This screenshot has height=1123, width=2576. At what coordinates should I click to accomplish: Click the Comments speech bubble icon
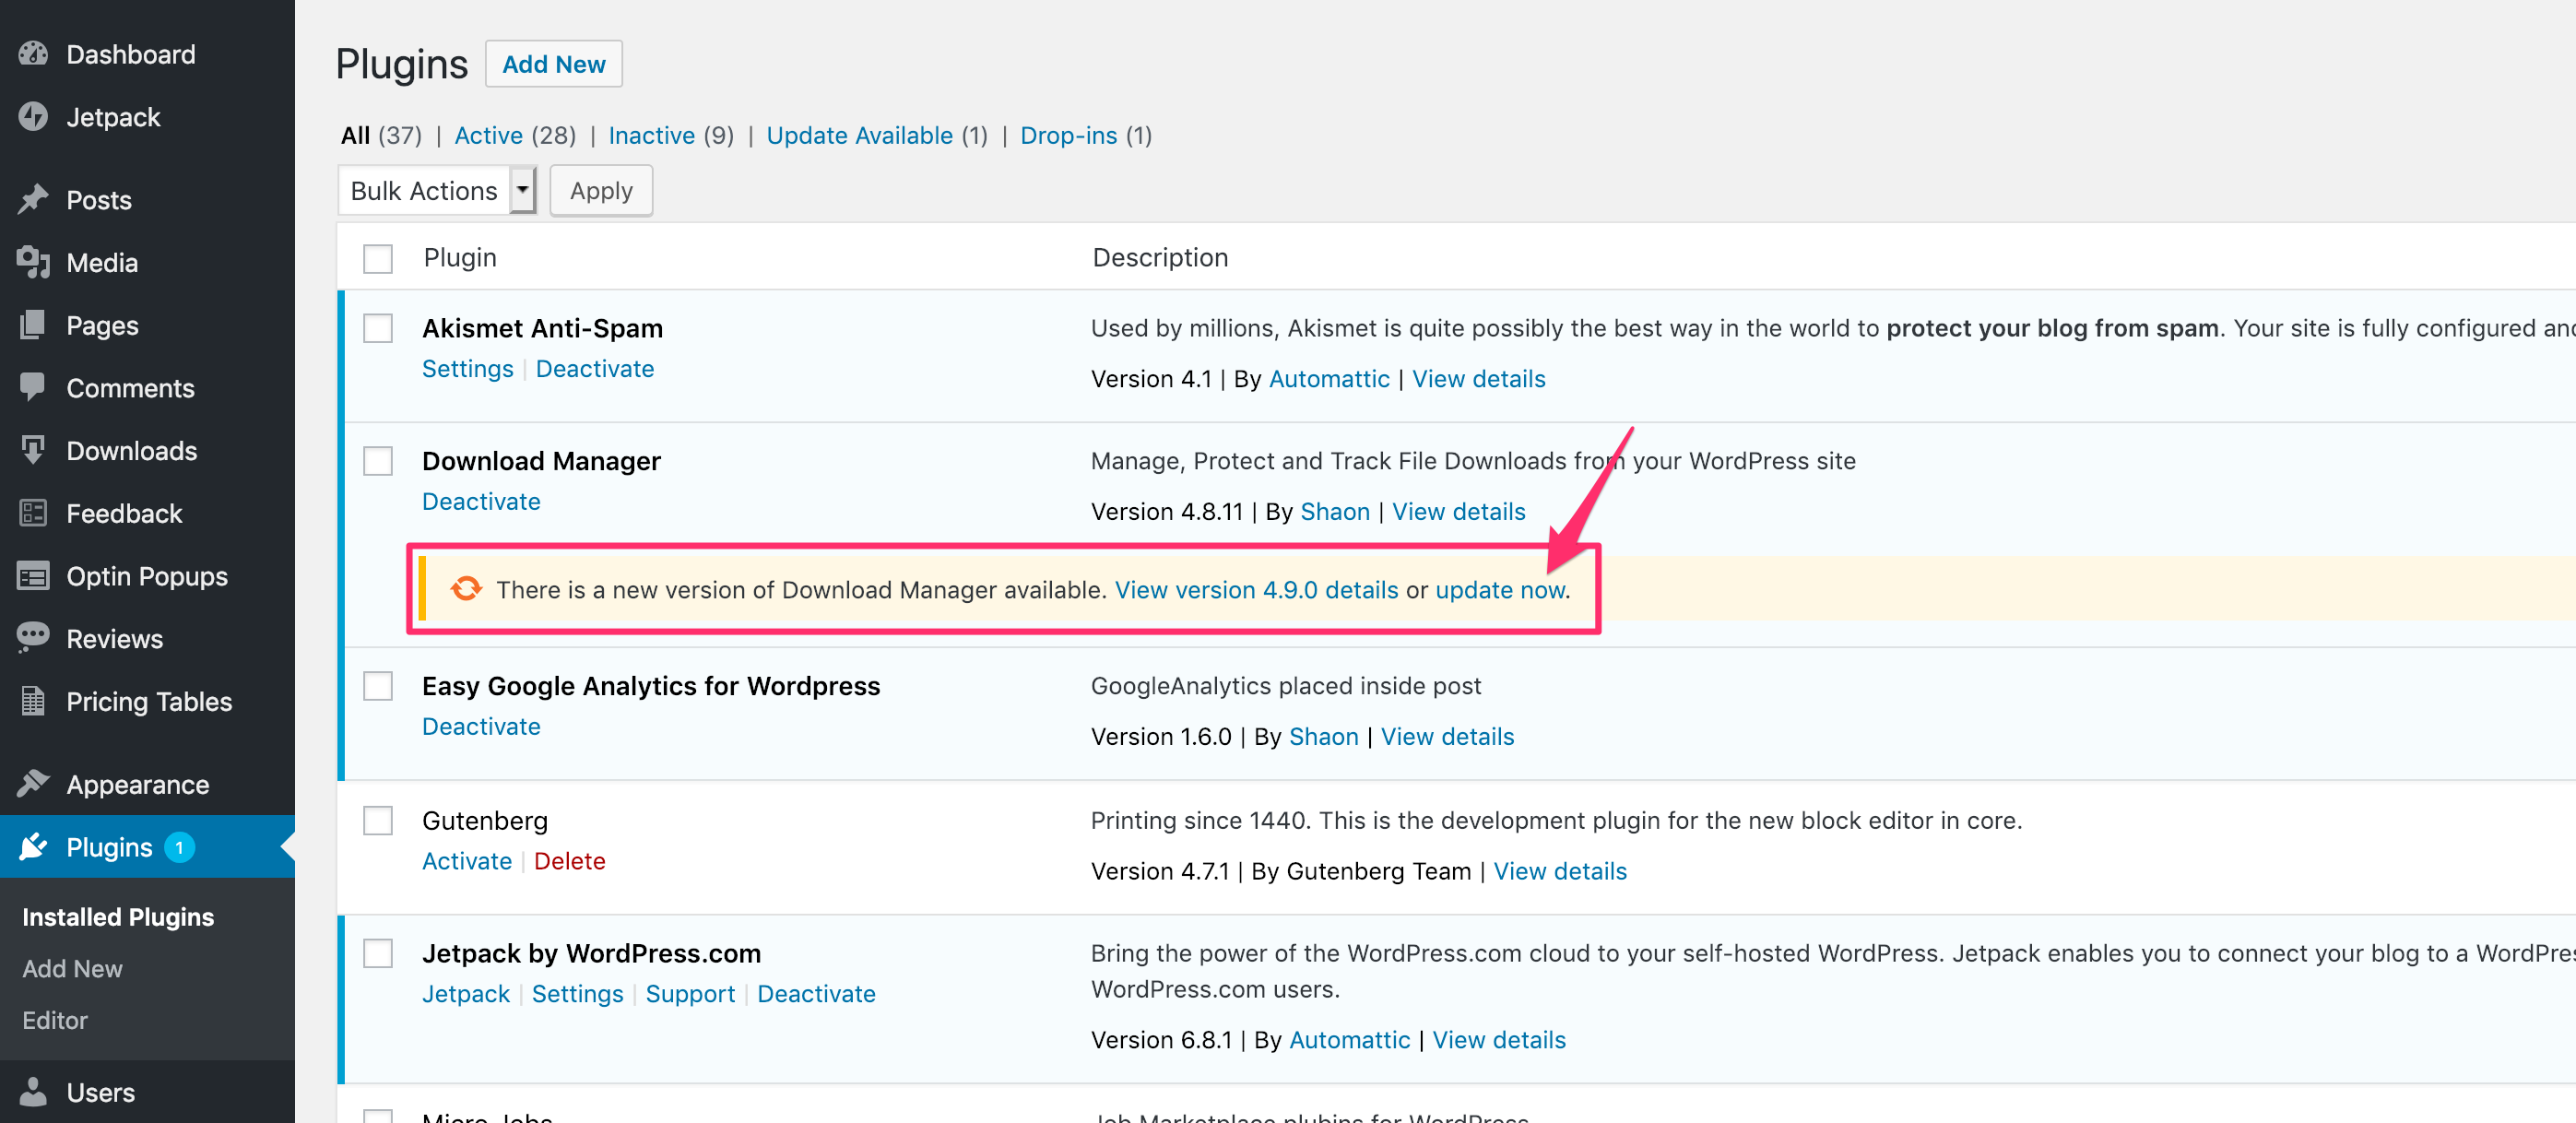(x=33, y=388)
